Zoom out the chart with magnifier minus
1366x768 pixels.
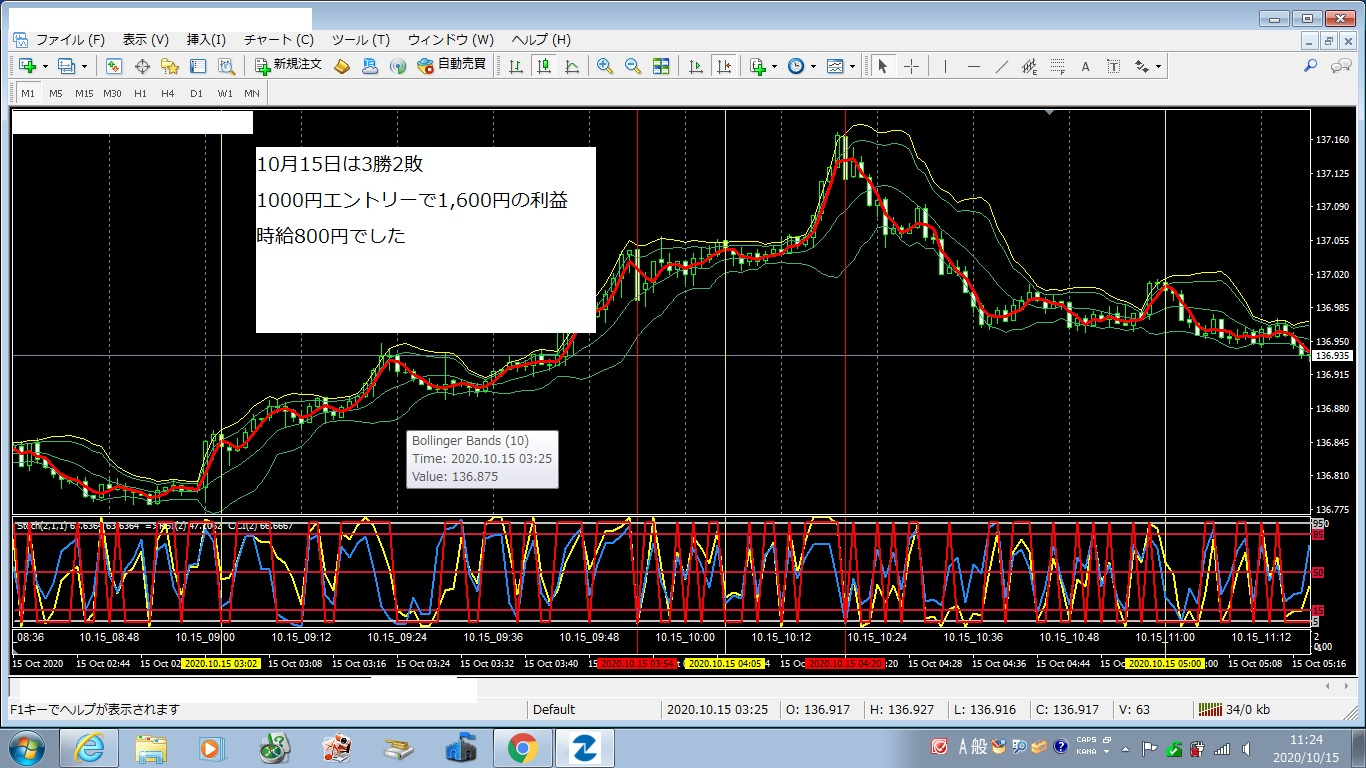pos(633,66)
